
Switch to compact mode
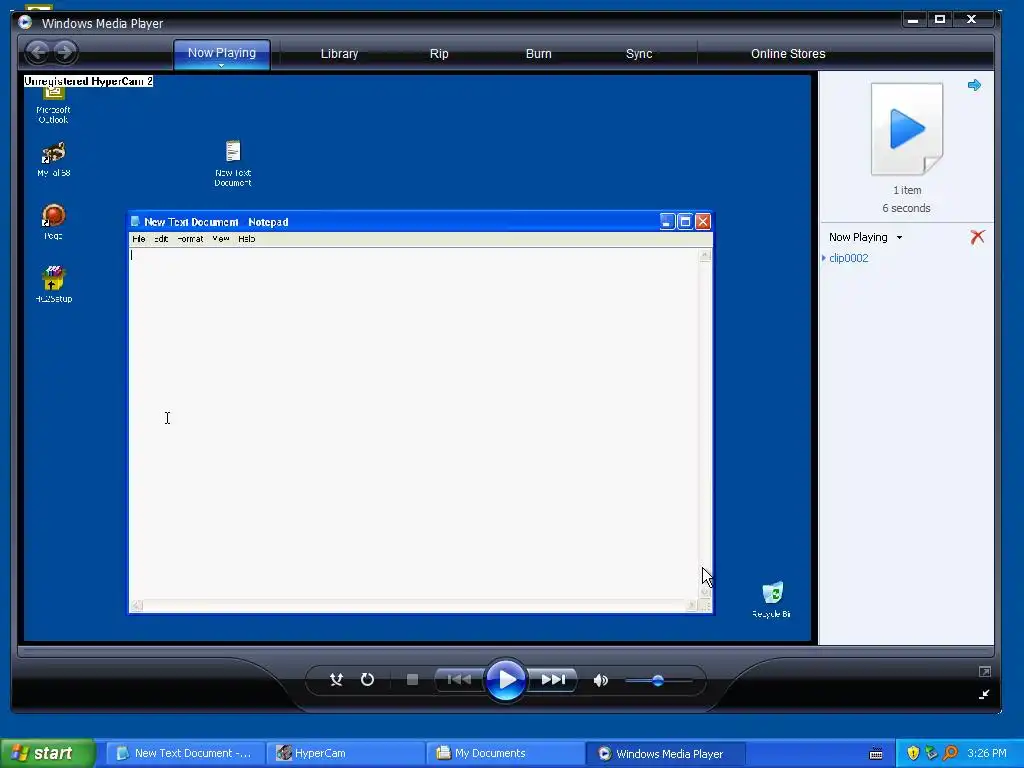tap(984, 694)
